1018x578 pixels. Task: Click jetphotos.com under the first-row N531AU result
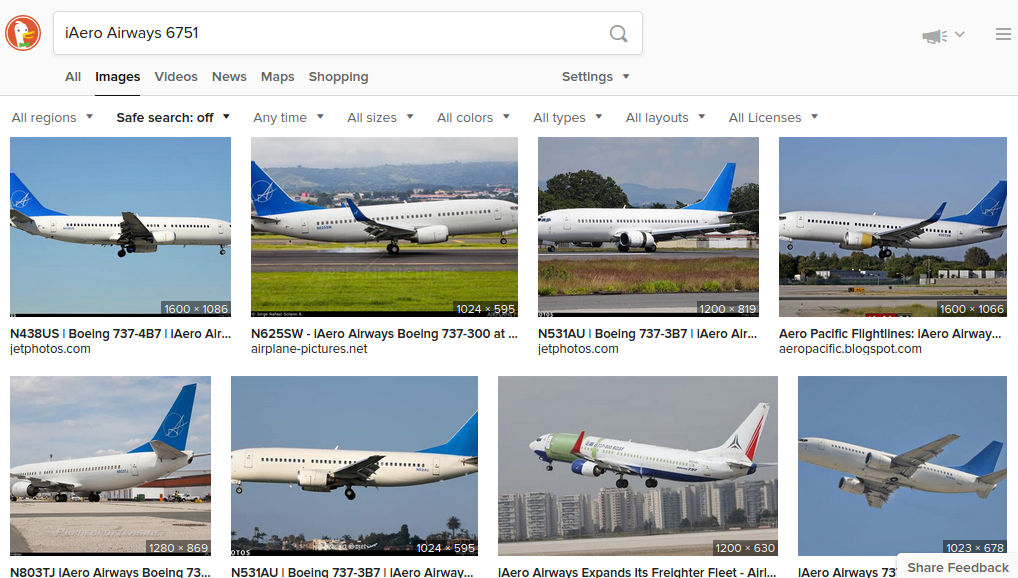tap(578, 349)
